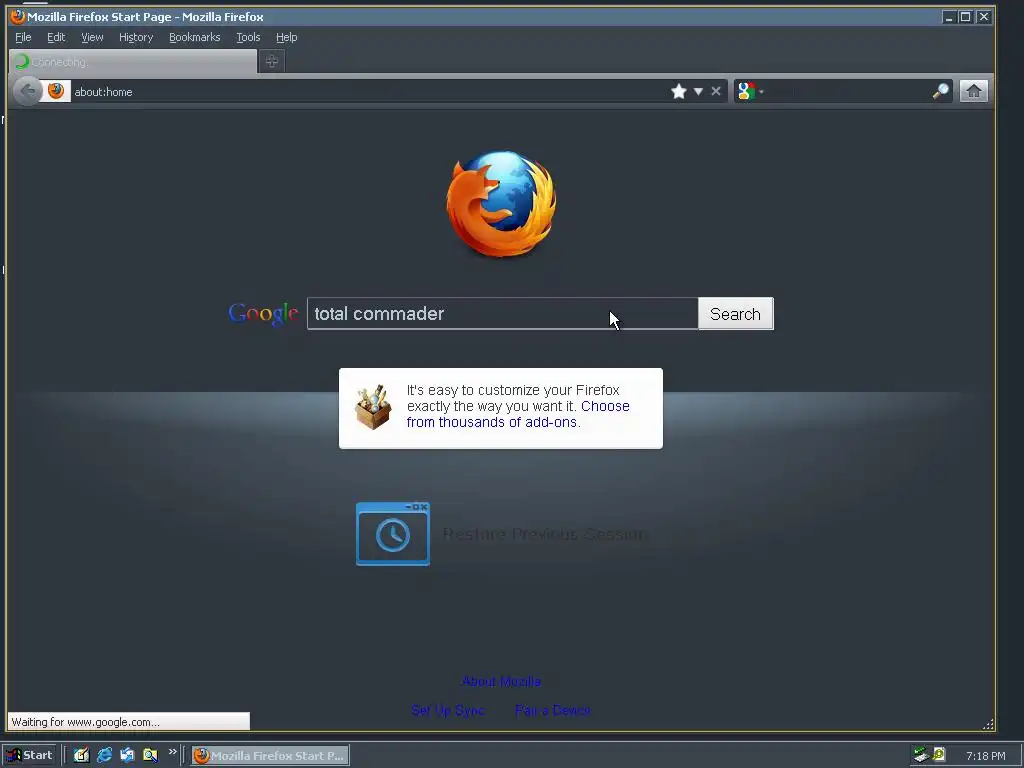Open the Bookmarks menu
The width and height of the screenshot is (1024, 768).
click(x=195, y=37)
